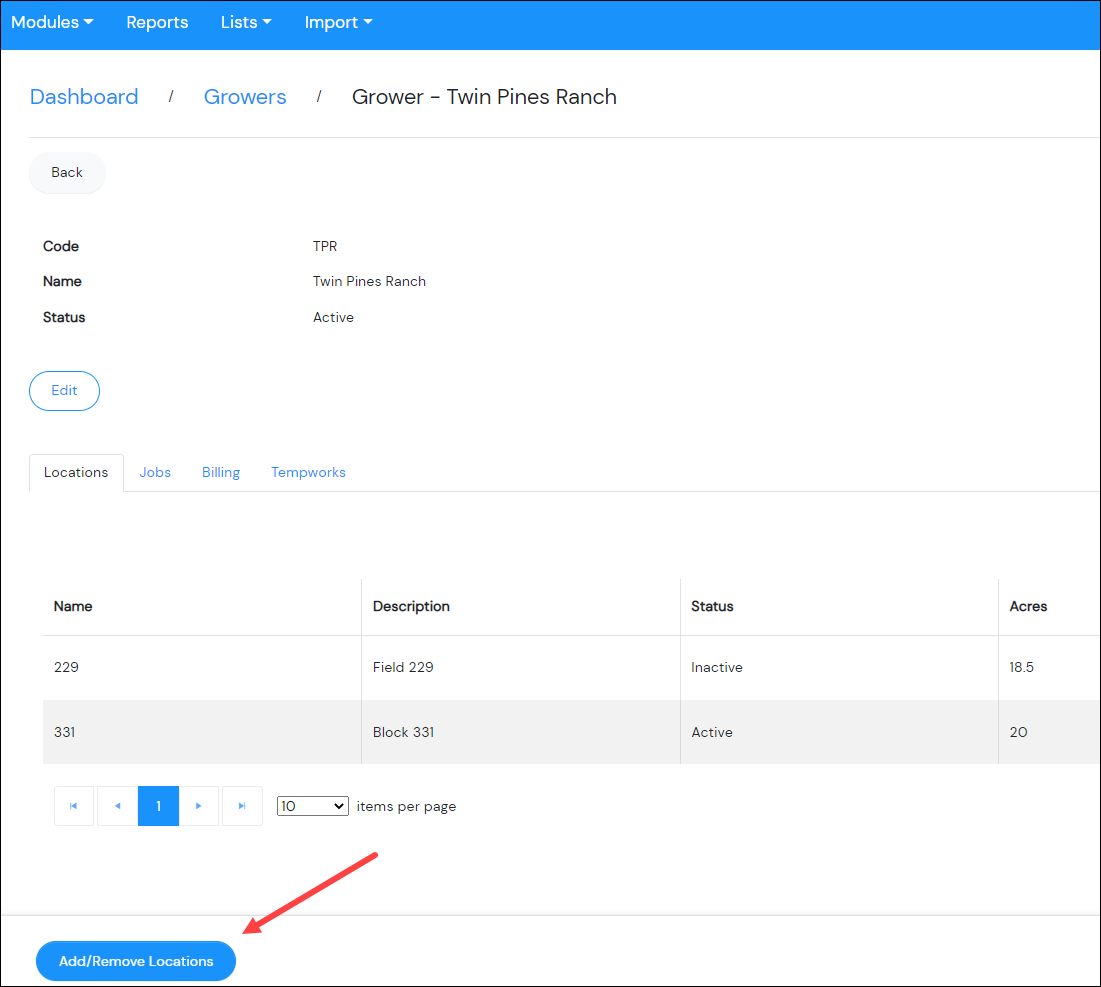Go to last page pagination icon

[x=242, y=806]
